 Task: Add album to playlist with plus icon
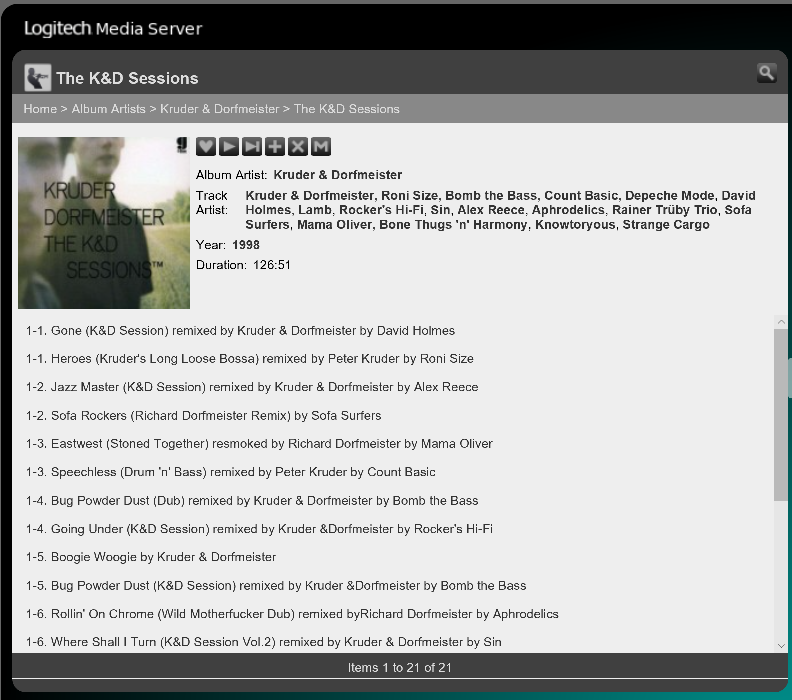click(275, 147)
